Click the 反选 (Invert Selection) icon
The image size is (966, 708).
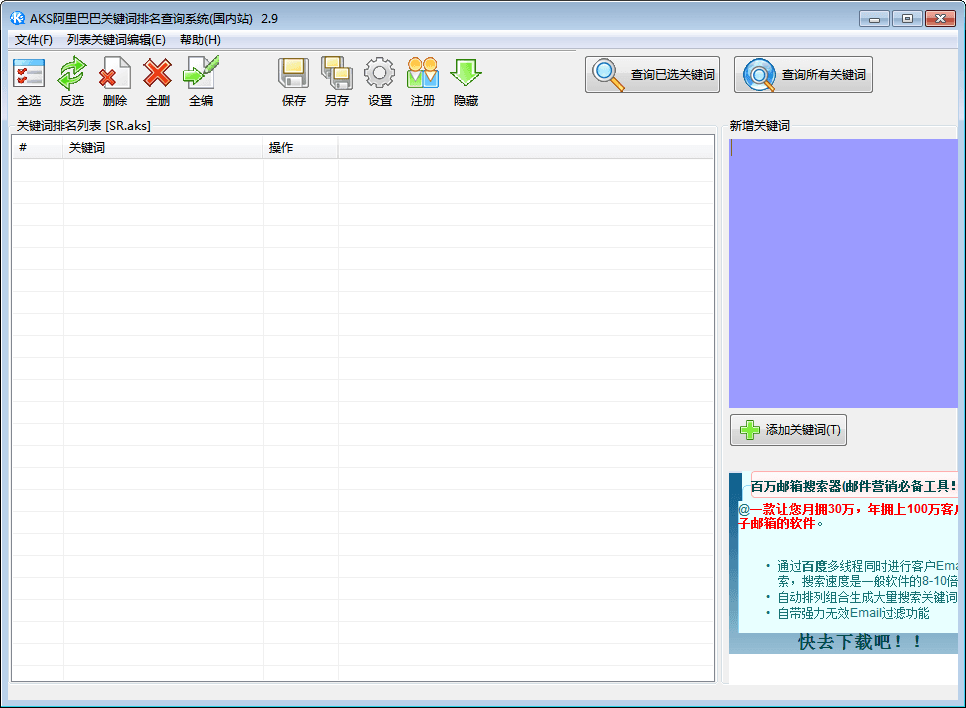tap(72, 75)
